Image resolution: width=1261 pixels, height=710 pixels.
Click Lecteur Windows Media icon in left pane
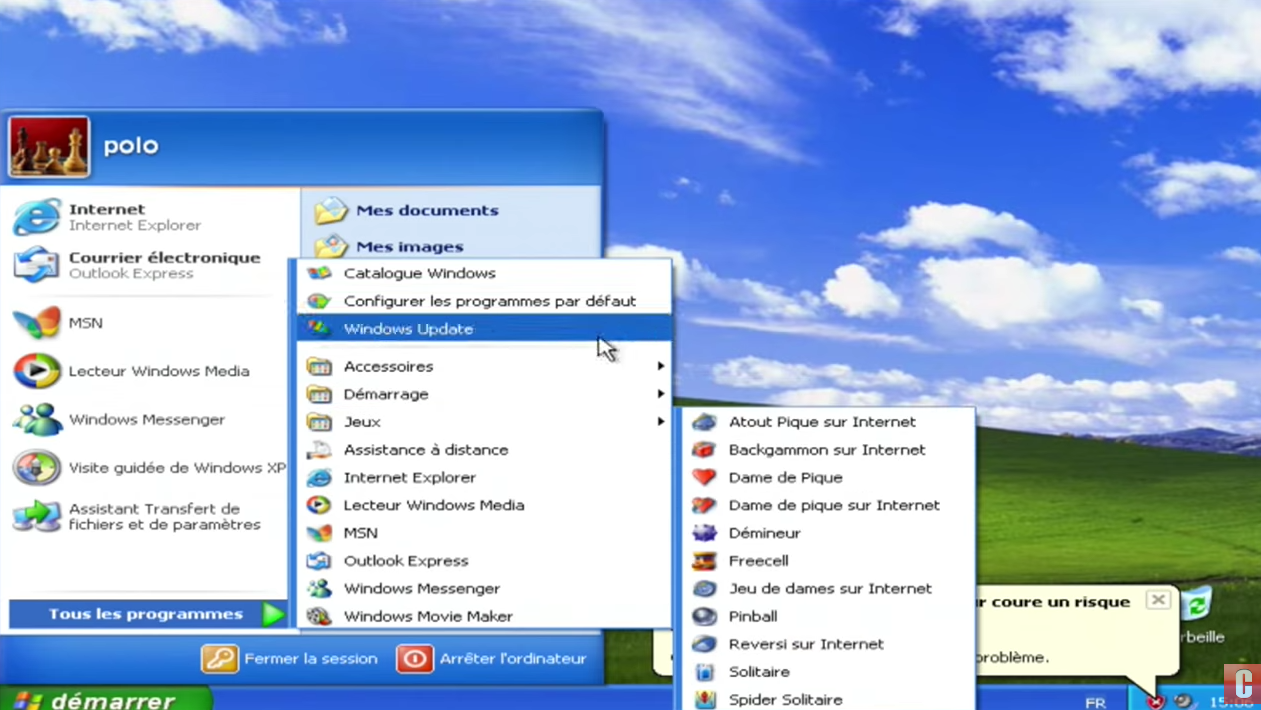pos(37,371)
